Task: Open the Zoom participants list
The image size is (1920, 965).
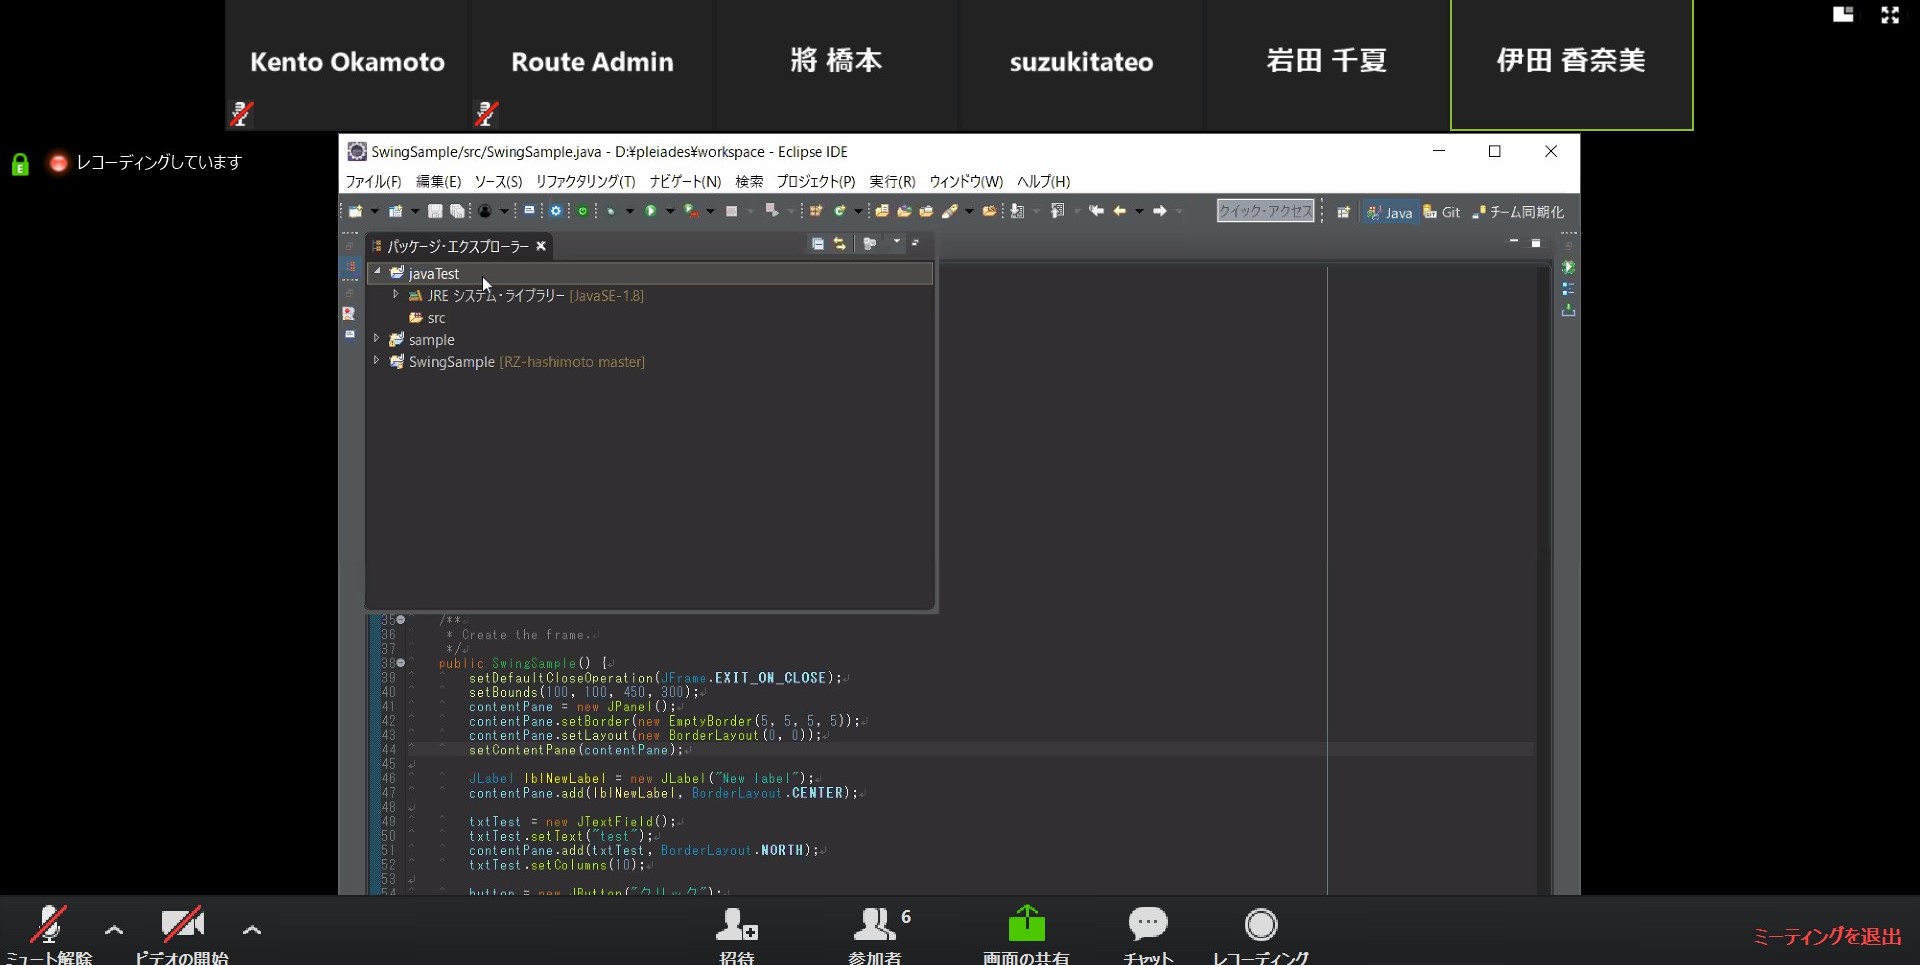Action: (x=877, y=935)
